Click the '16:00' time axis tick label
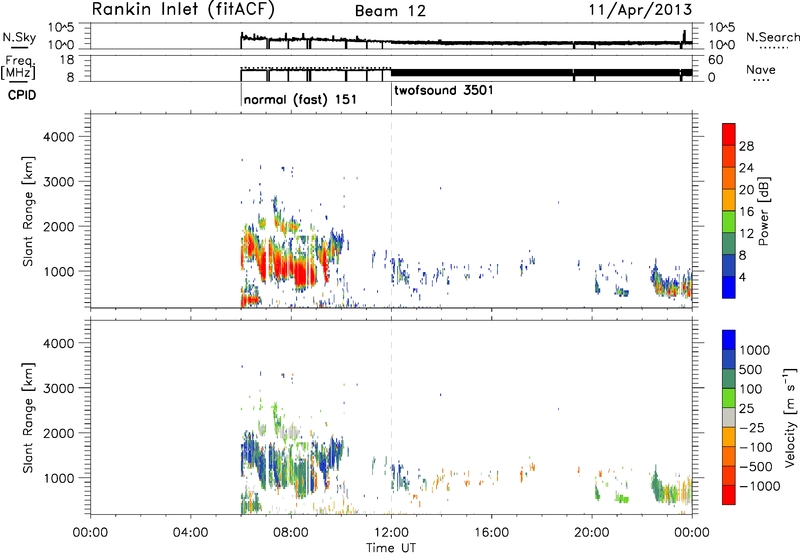800x554 pixels. (491, 533)
